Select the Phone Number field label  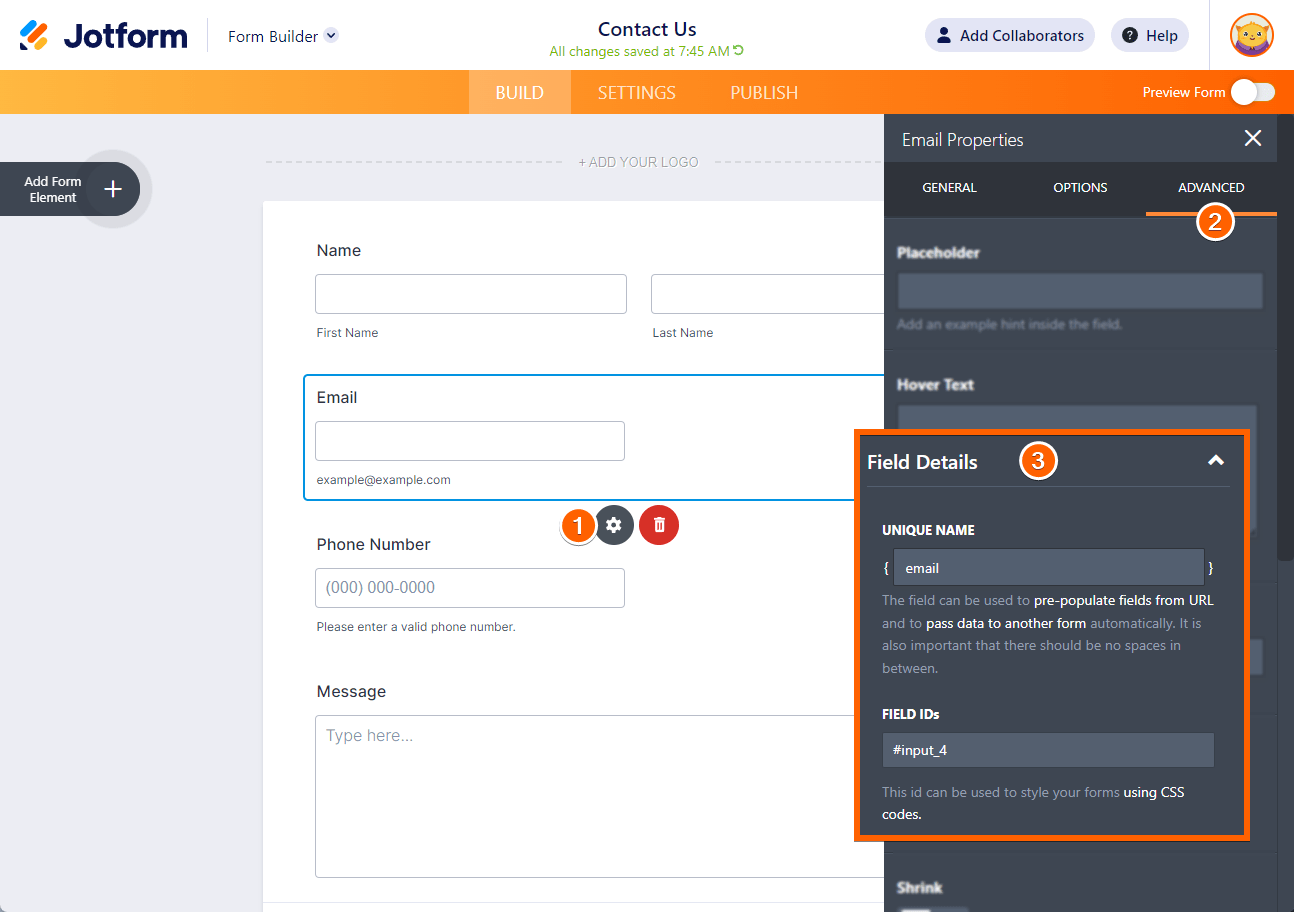click(x=374, y=545)
